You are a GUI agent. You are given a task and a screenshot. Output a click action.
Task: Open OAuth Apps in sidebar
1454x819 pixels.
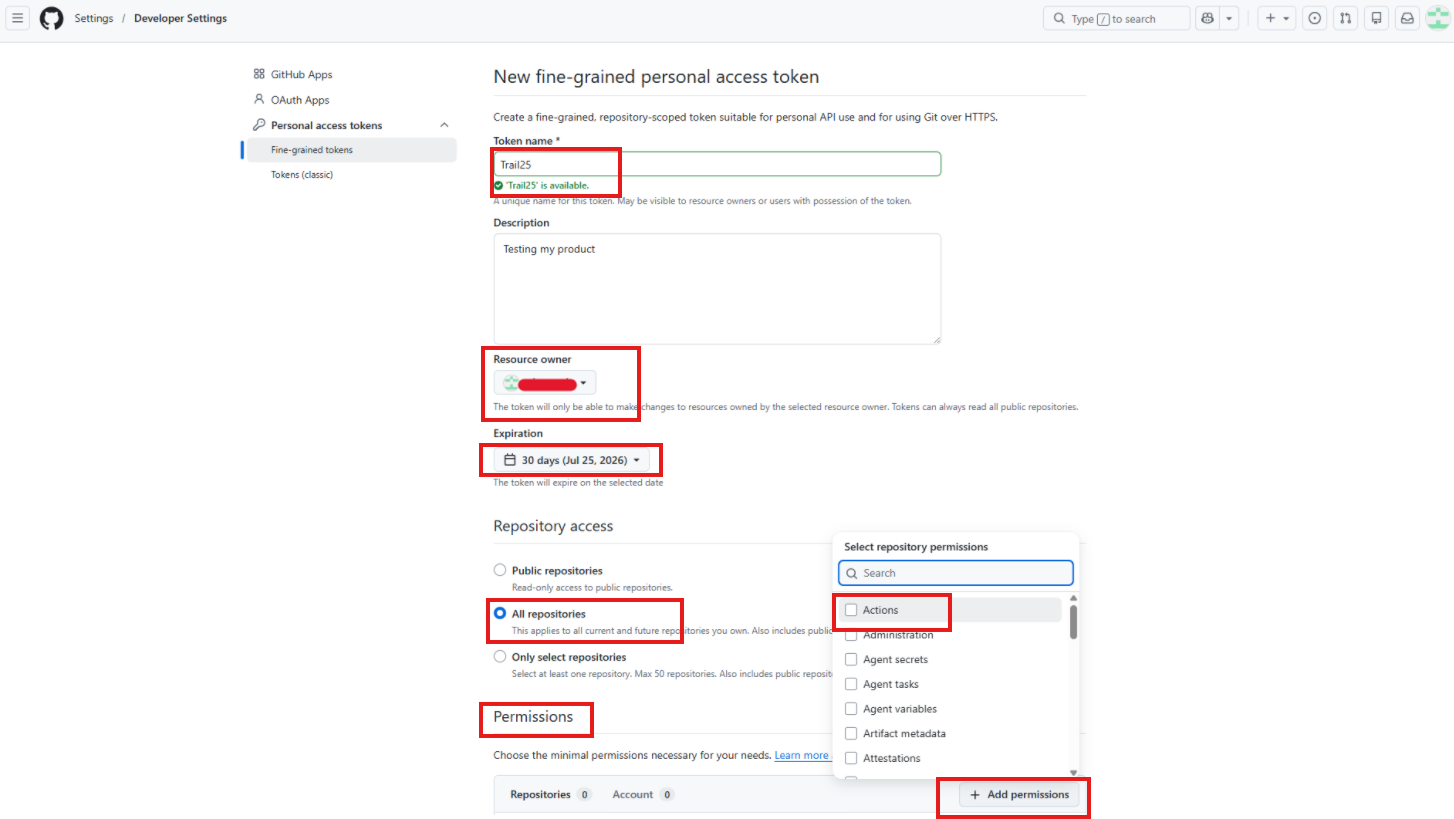(300, 100)
